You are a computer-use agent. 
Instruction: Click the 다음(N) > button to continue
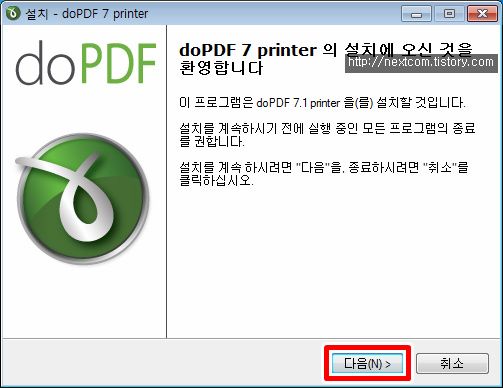click(x=367, y=363)
